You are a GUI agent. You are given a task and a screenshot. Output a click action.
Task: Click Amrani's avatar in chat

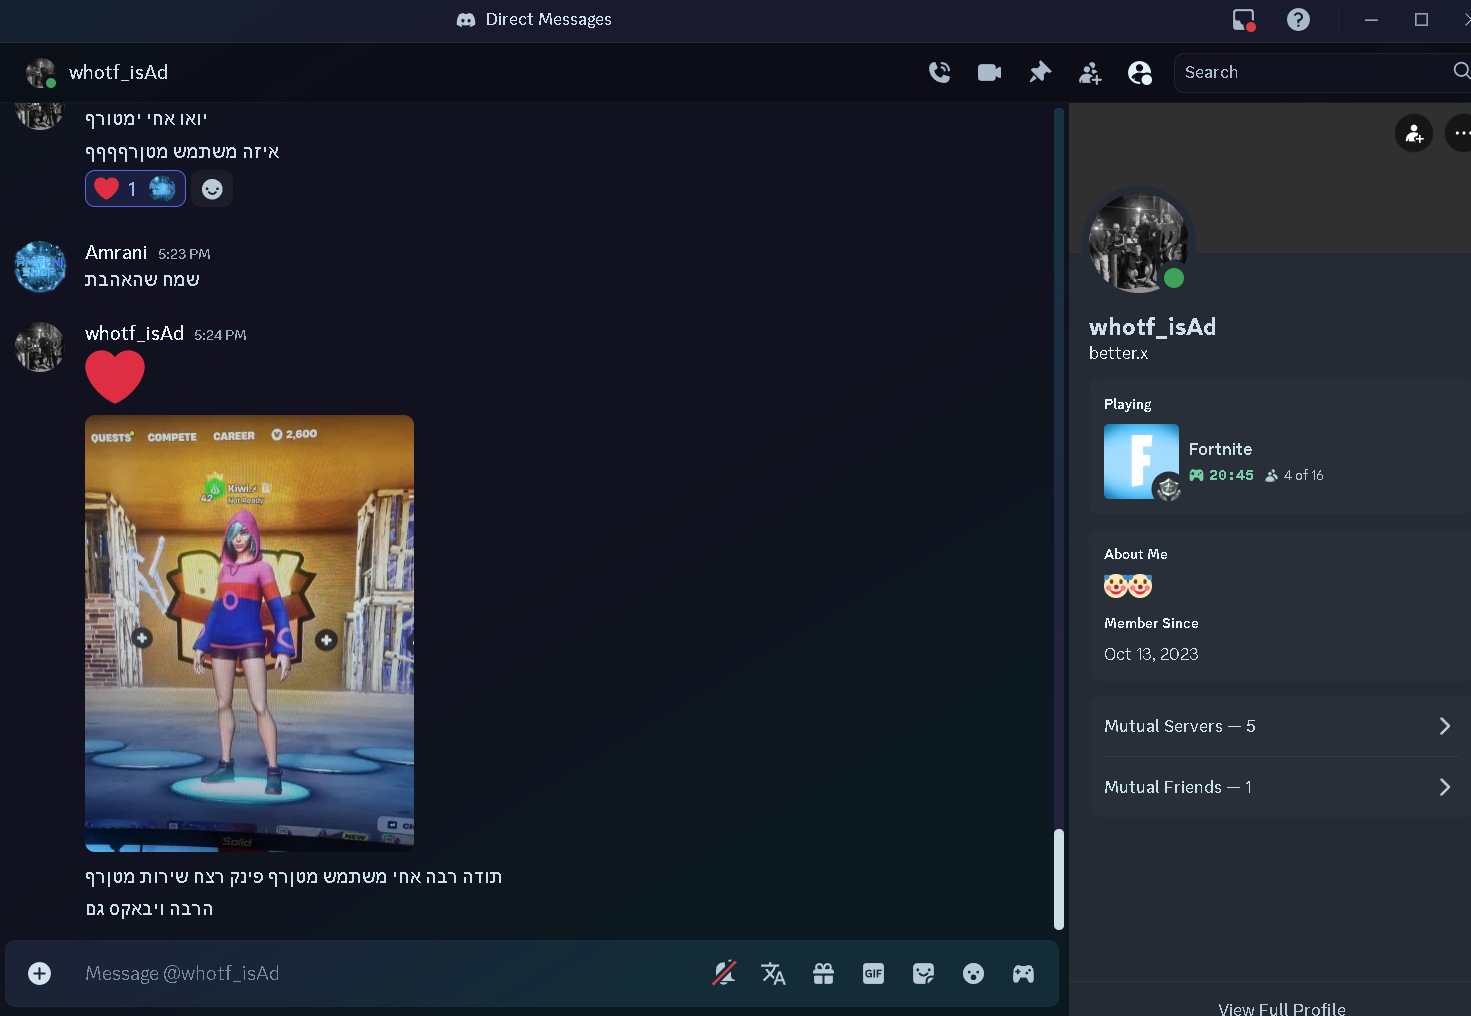coord(40,267)
